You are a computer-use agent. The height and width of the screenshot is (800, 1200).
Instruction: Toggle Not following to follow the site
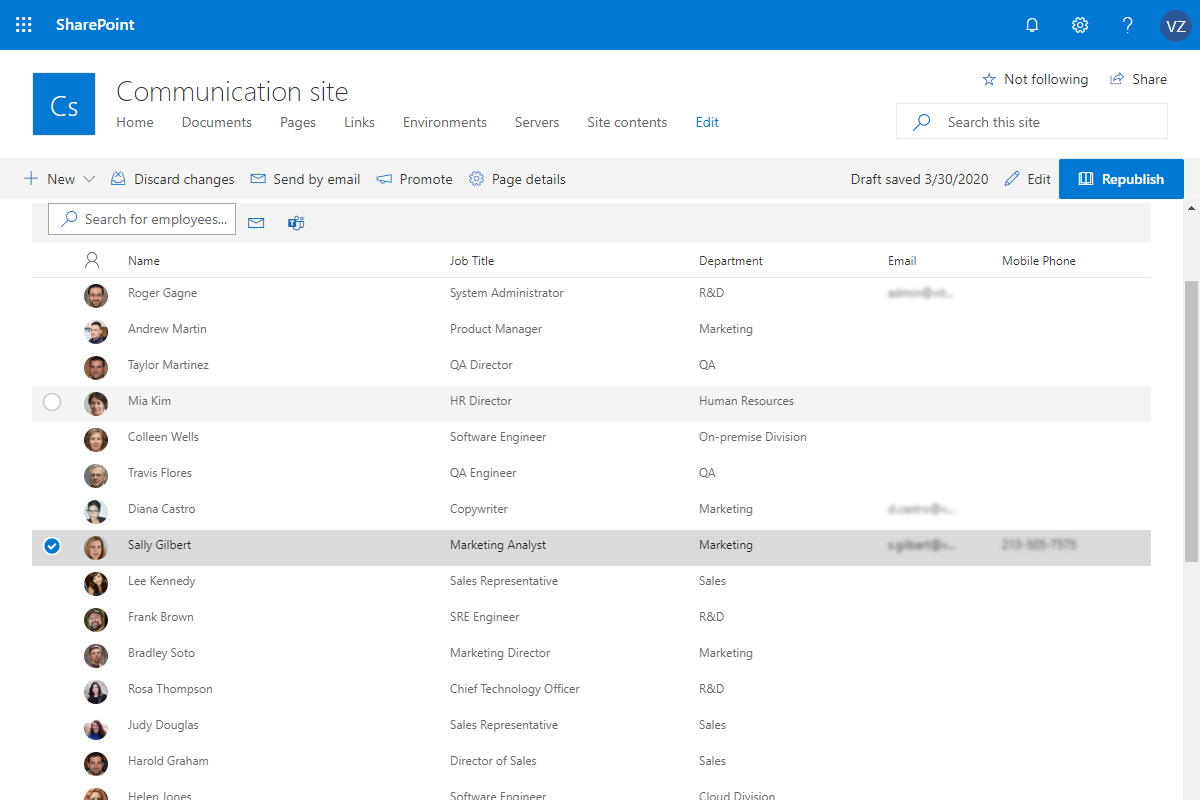1035,79
